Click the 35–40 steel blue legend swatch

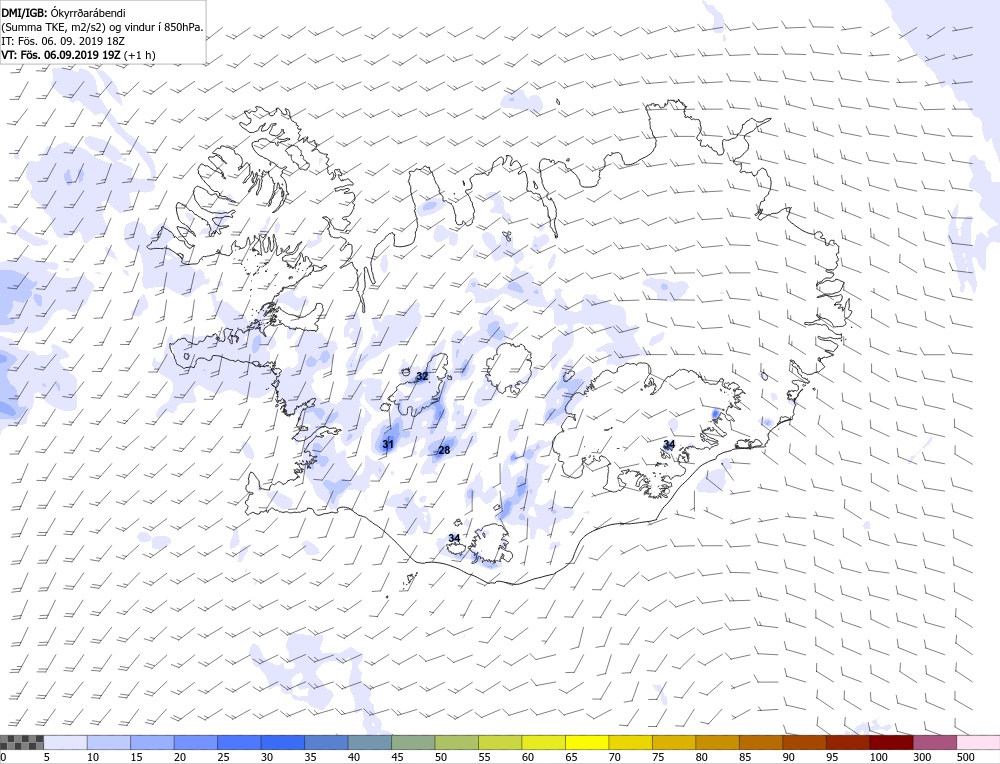pos(327,742)
